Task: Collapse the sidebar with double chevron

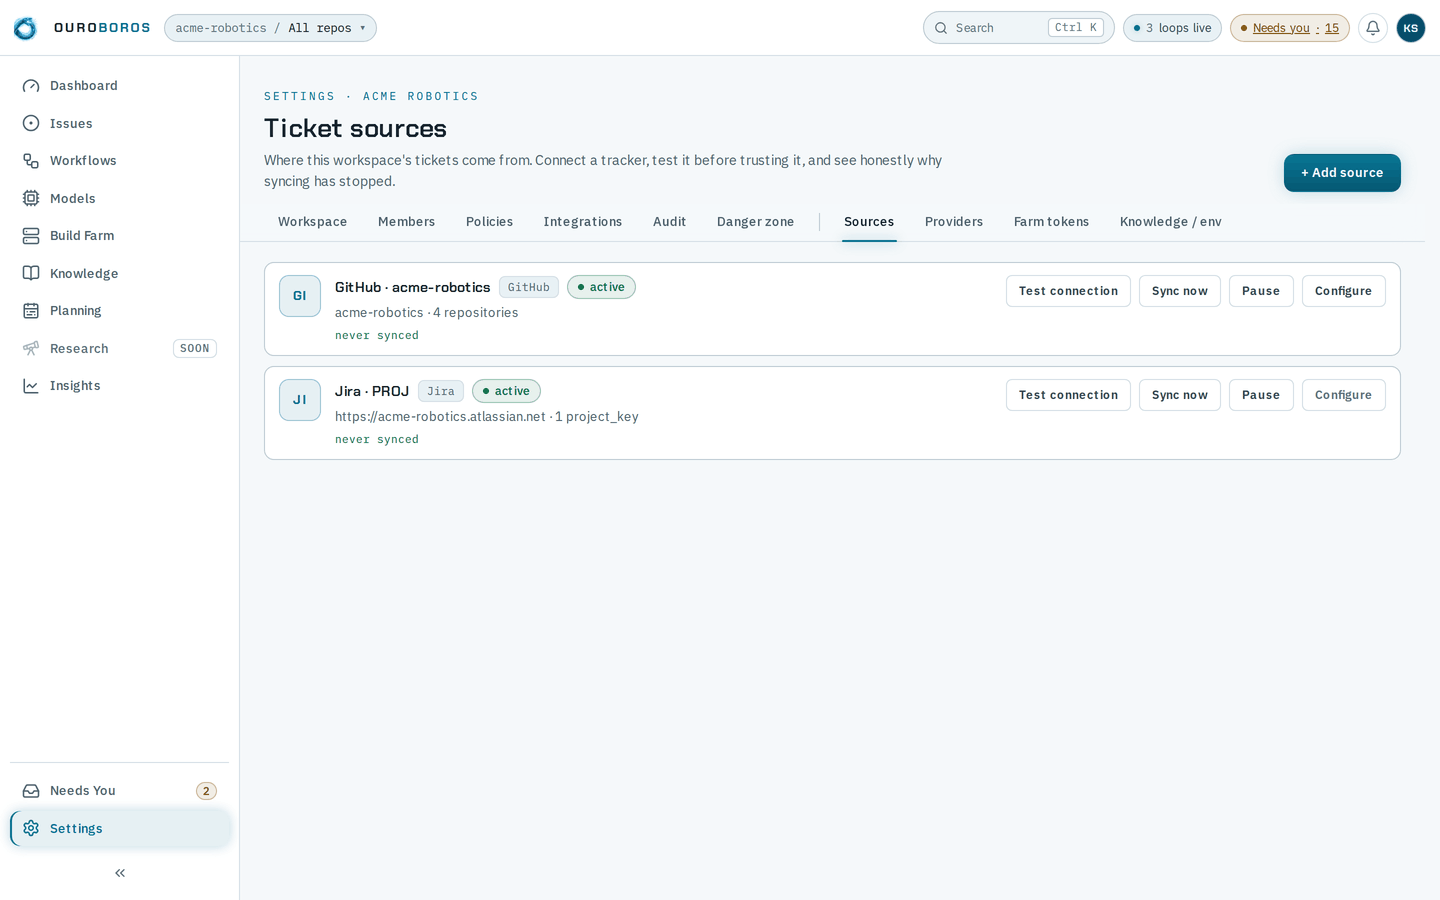Action: (x=120, y=873)
